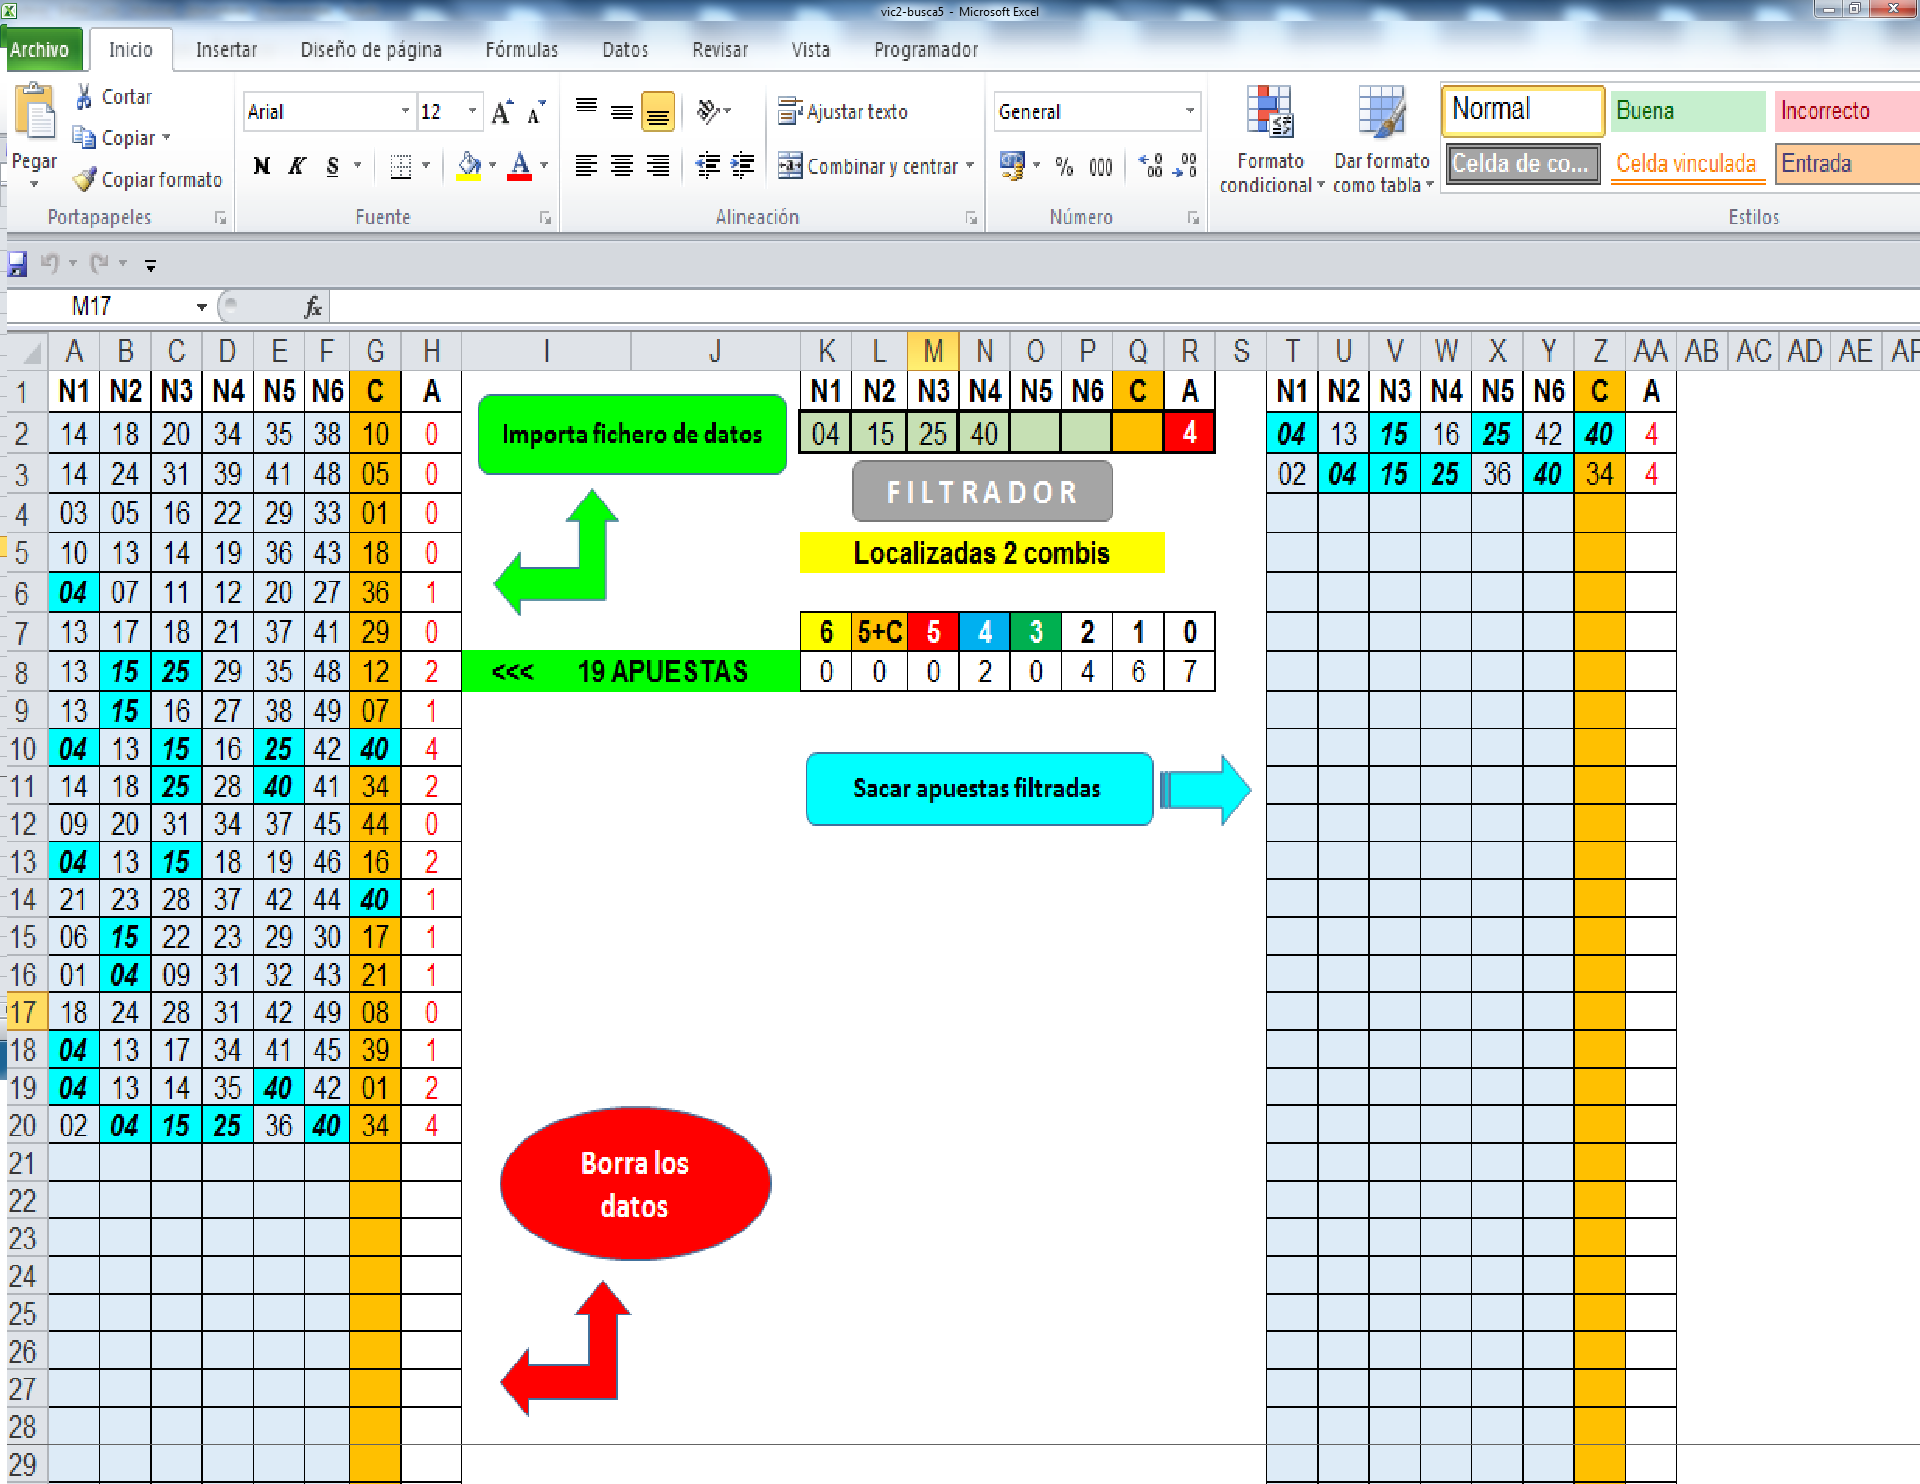This screenshot has height=1484, width=1920.
Task: Expand font color dropdown arrow
Action: tap(544, 166)
